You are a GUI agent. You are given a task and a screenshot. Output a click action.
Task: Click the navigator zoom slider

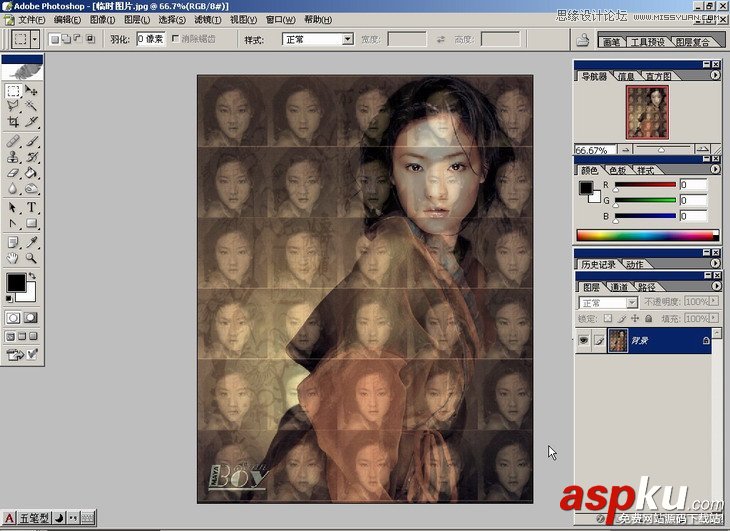[662, 149]
